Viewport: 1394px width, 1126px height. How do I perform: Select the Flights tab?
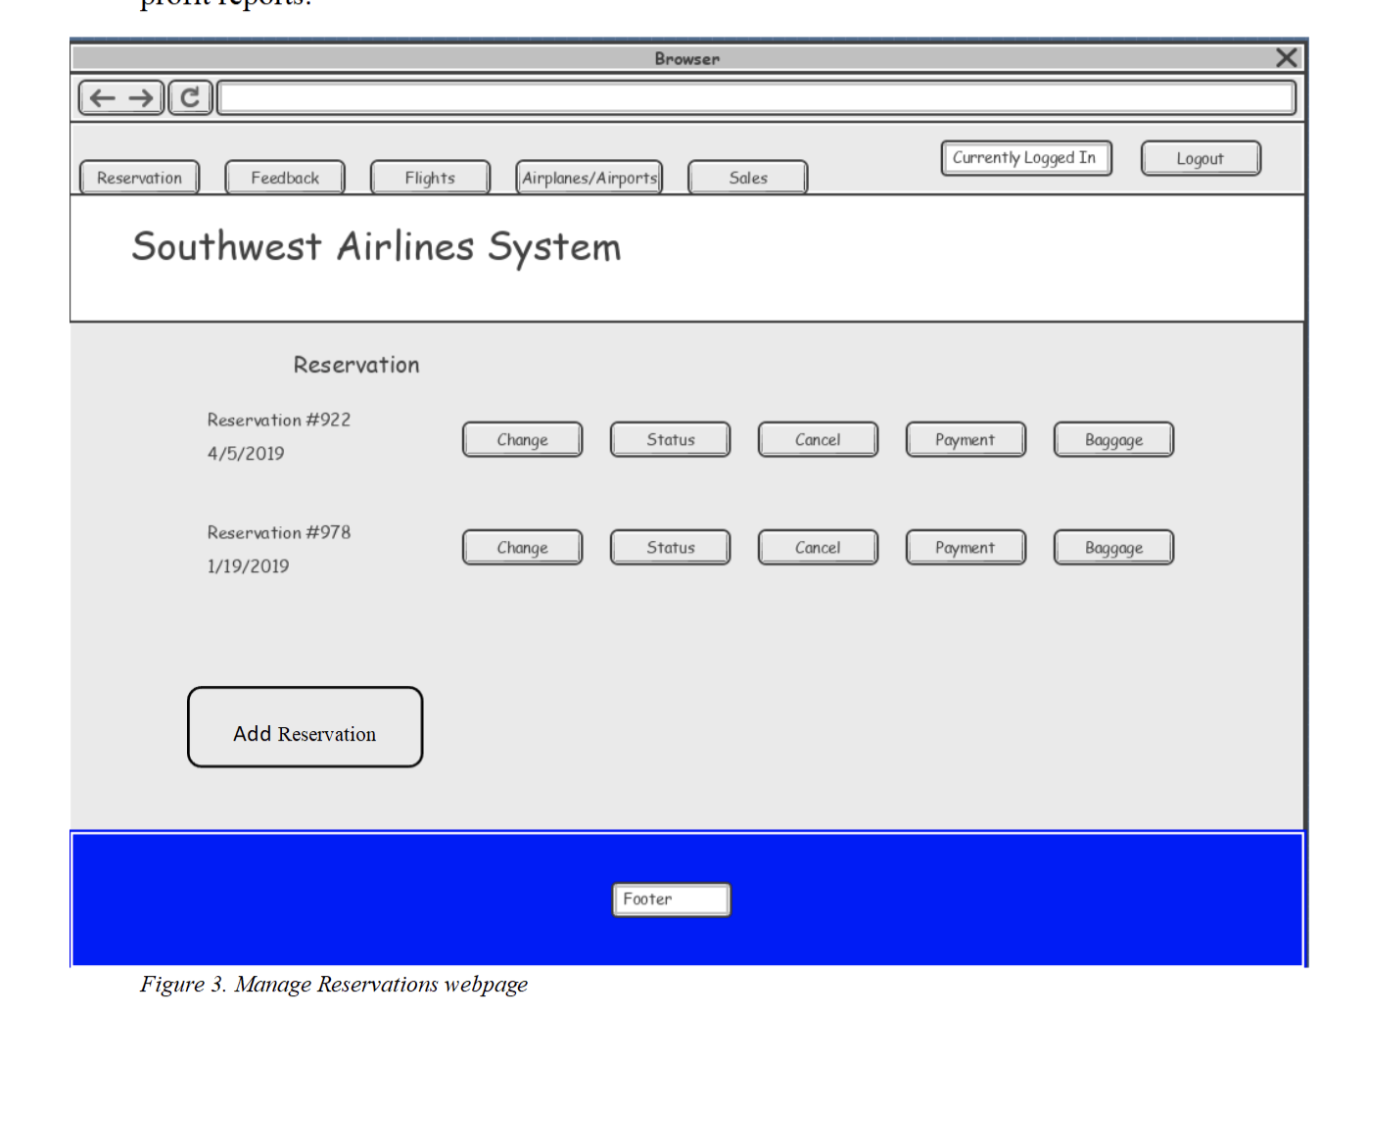[429, 177]
